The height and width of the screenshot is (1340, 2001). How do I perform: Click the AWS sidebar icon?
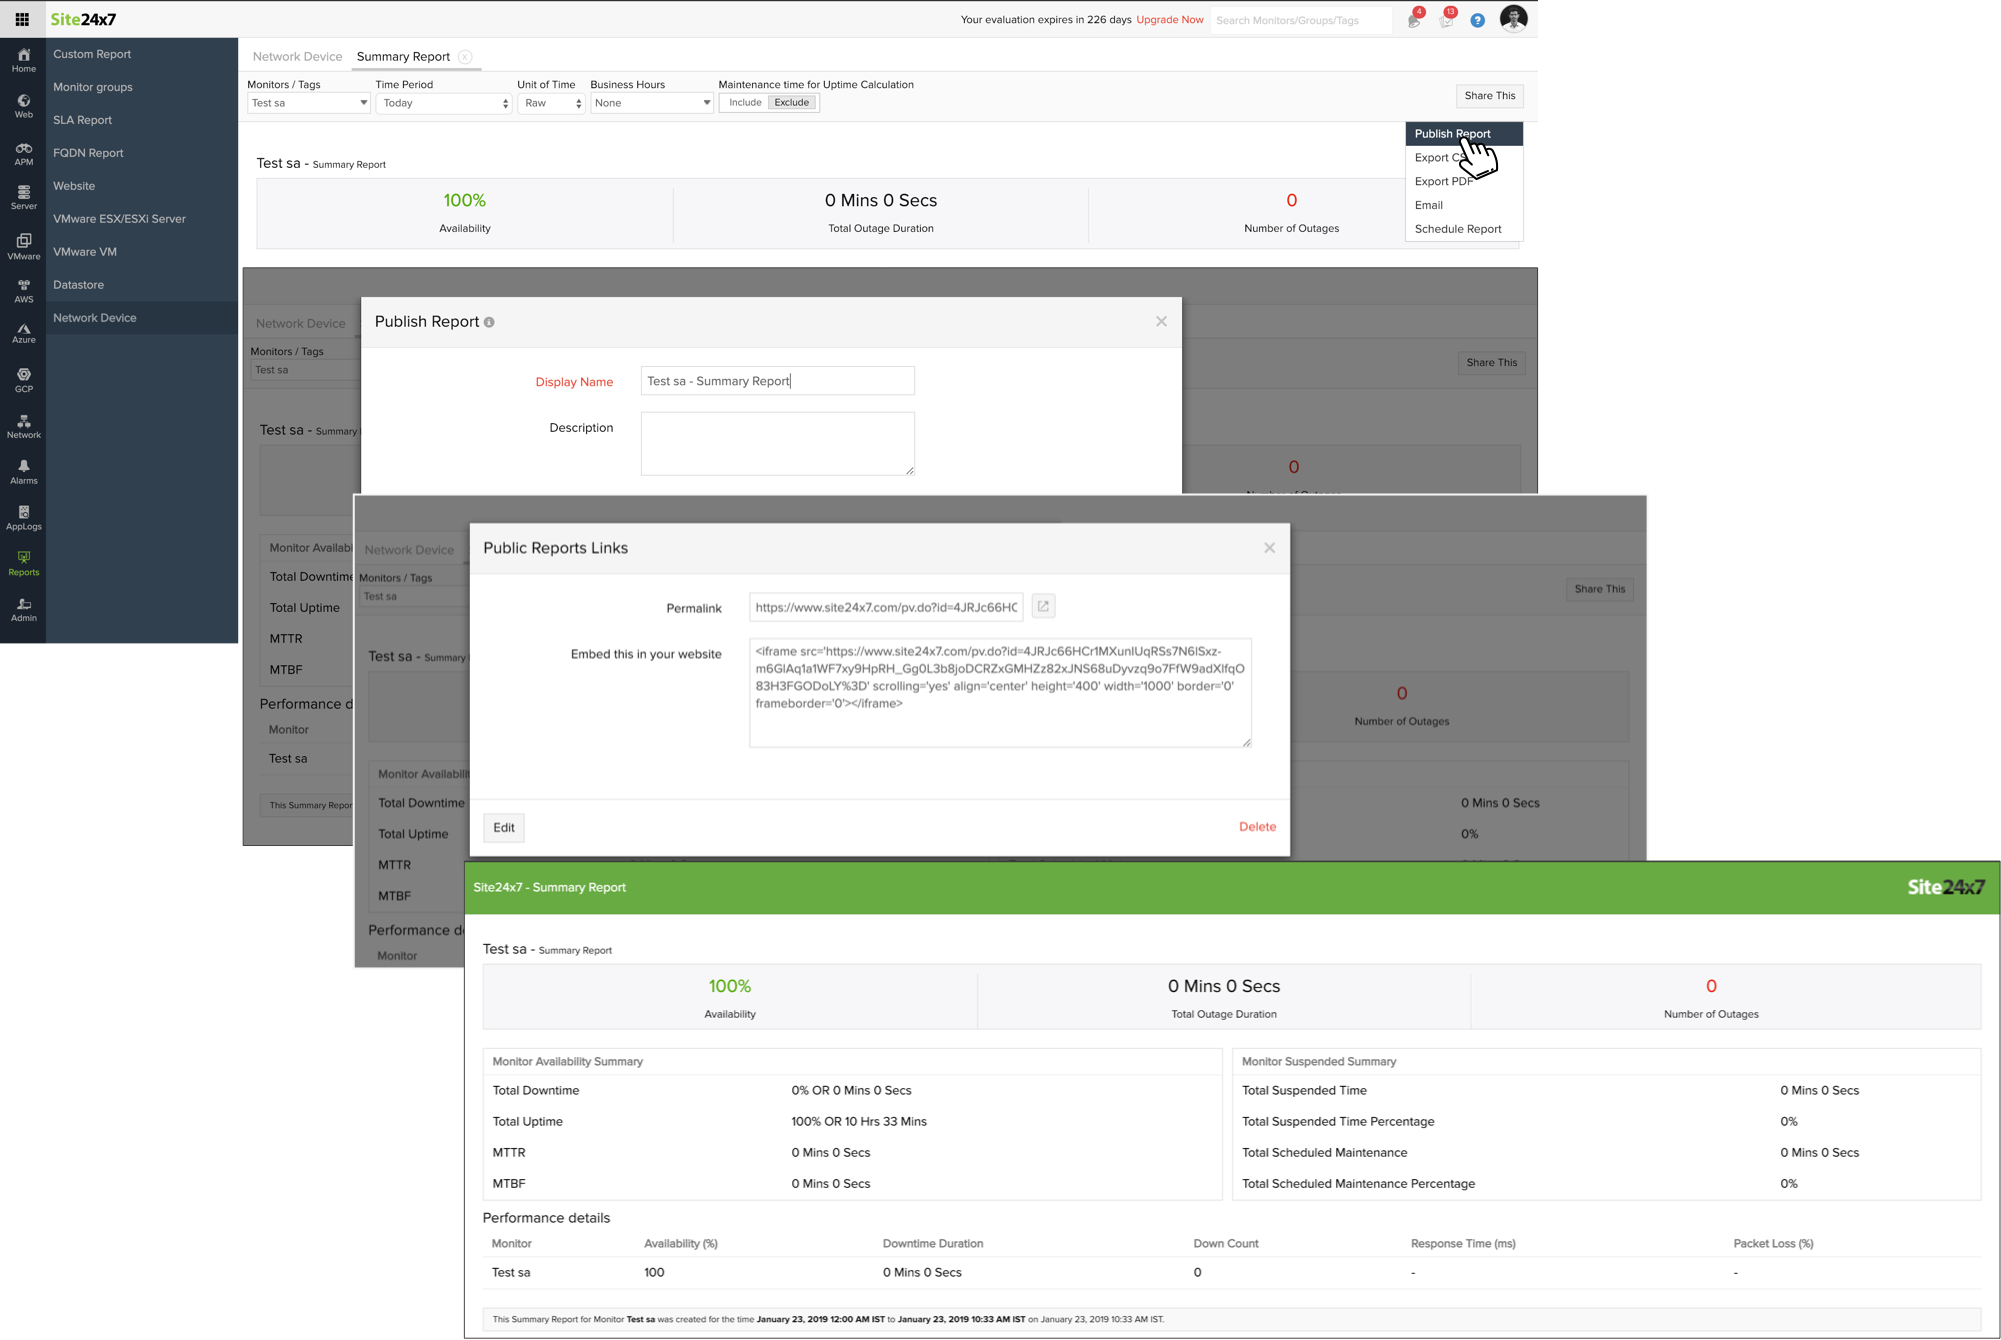coord(23,290)
